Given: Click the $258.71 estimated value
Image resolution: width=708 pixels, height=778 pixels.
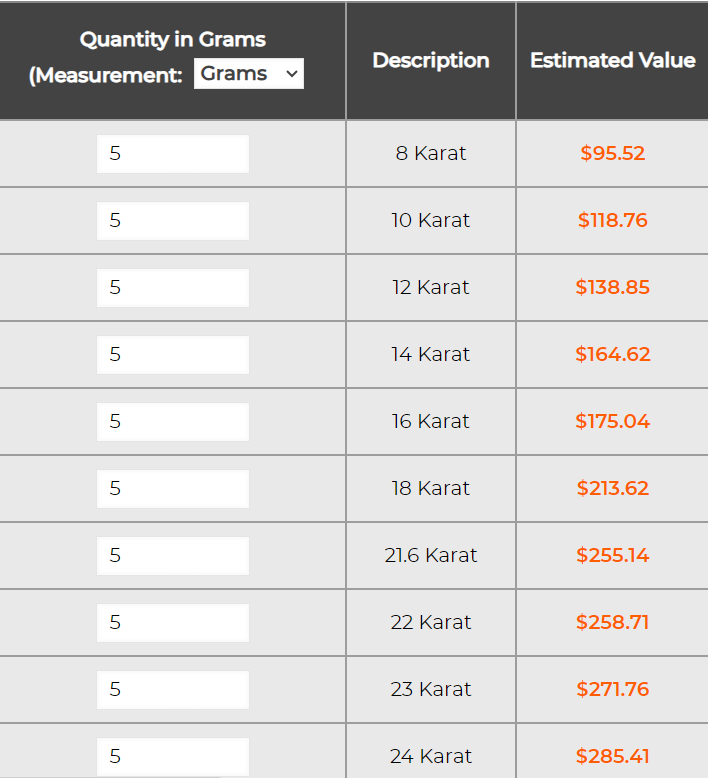Looking at the screenshot, I should [613, 622].
